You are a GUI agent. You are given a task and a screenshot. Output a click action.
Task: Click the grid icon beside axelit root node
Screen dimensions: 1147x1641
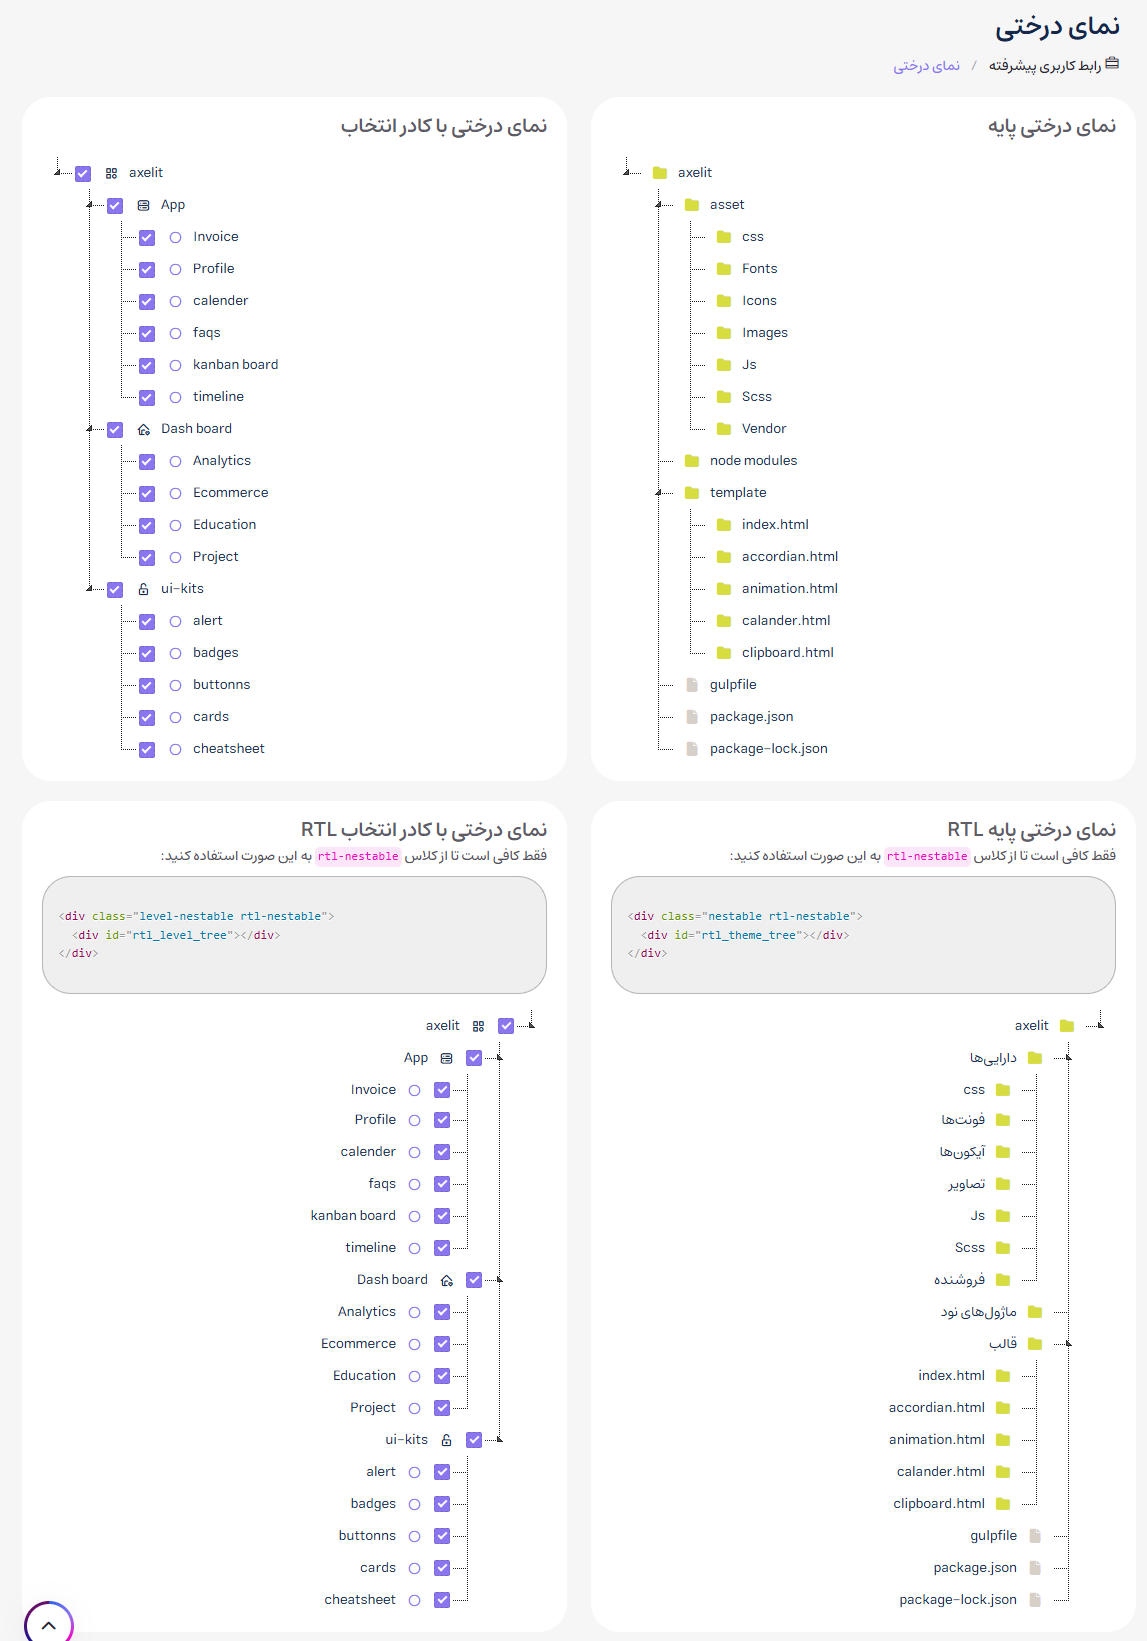pyautogui.click(x=113, y=172)
